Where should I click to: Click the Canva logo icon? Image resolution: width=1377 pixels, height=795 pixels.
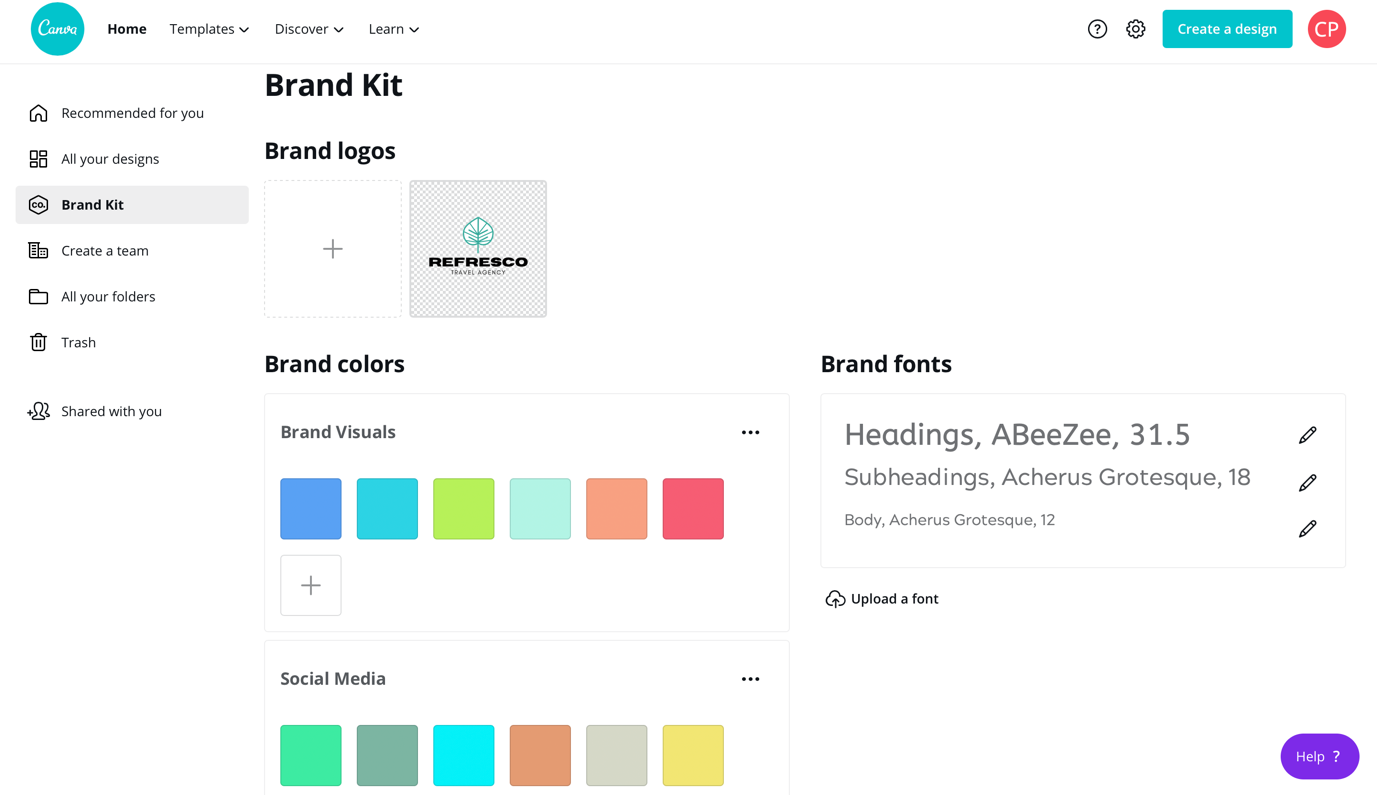click(58, 29)
